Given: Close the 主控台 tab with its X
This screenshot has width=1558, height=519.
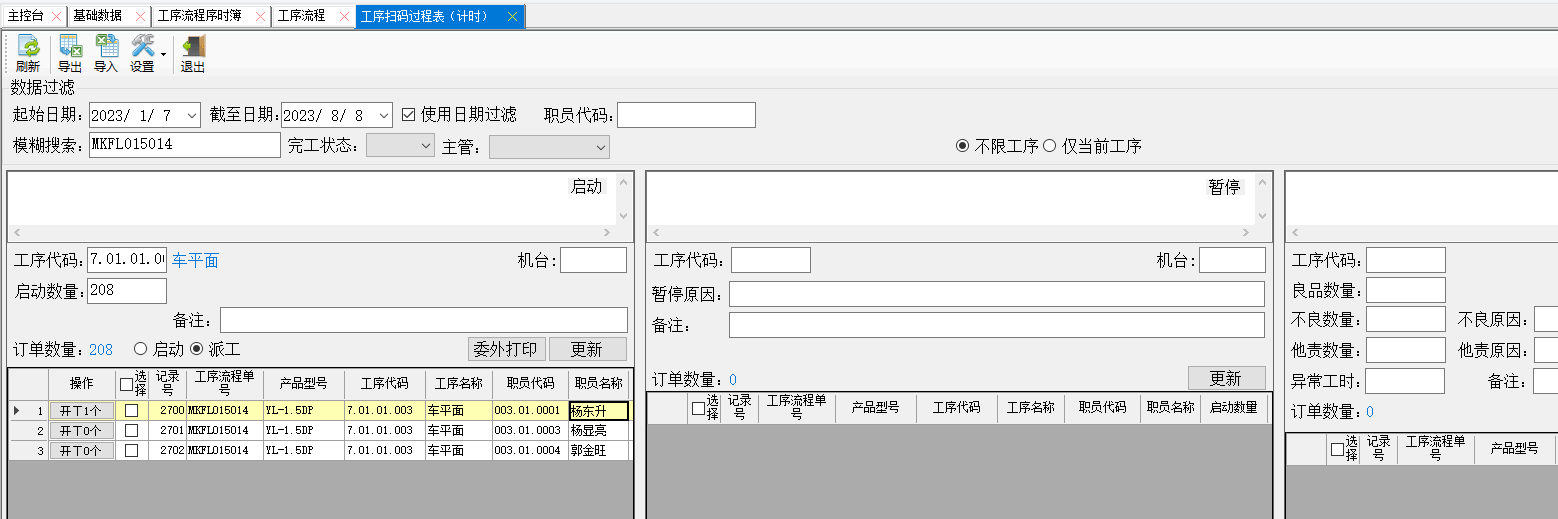Looking at the screenshot, I should (56, 17).
